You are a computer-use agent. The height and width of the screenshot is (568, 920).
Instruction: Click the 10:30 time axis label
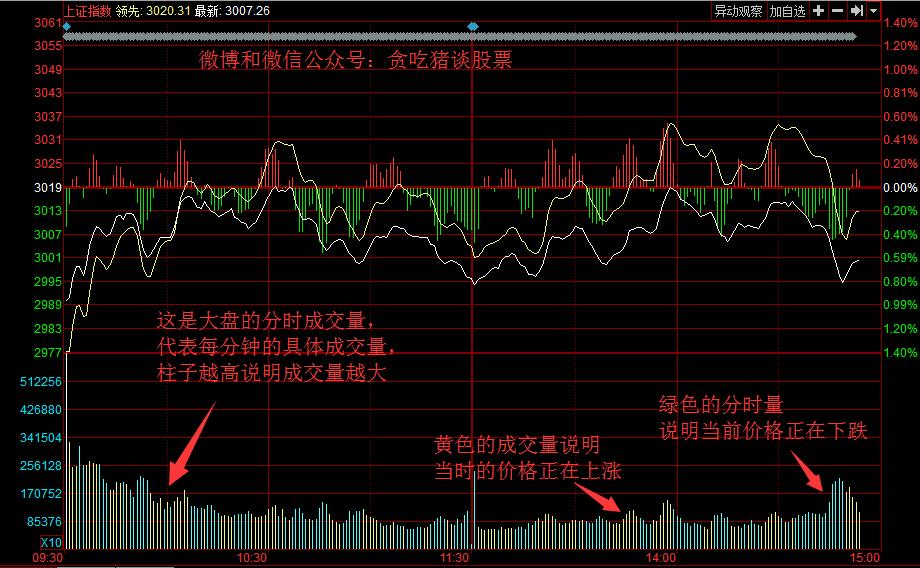click(x=252, y=557)
